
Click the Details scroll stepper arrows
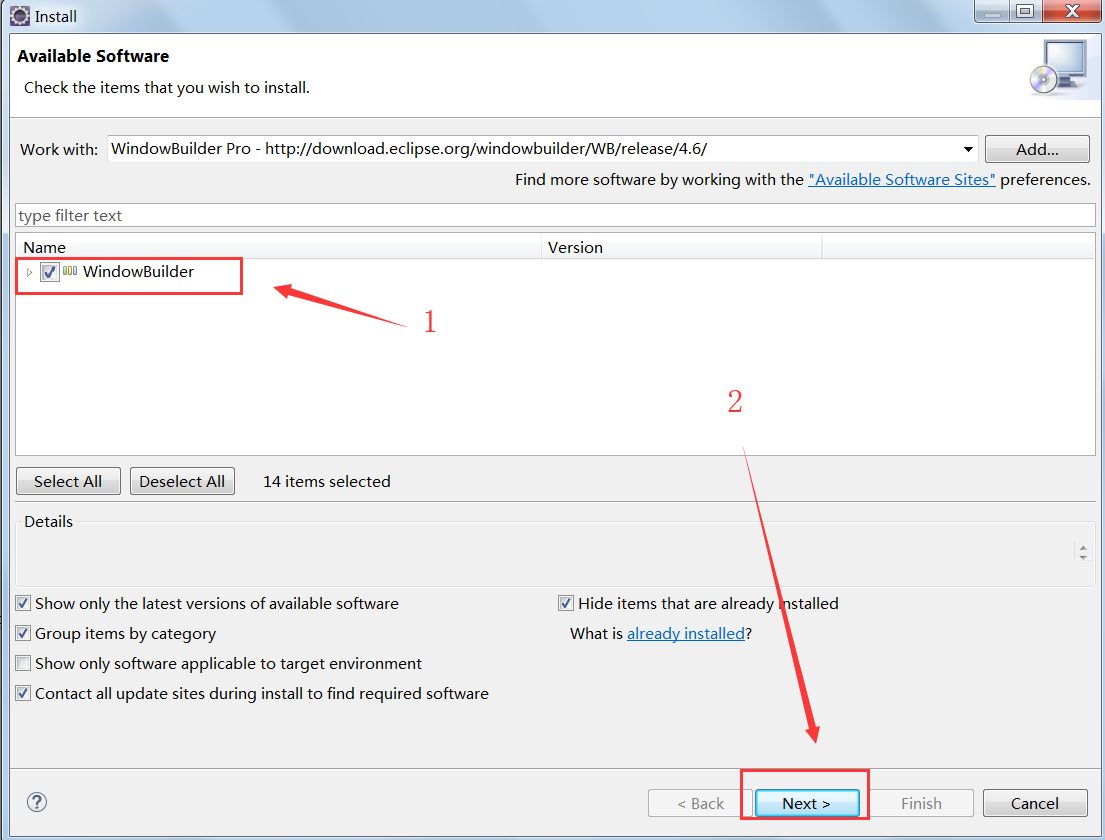1082,552
